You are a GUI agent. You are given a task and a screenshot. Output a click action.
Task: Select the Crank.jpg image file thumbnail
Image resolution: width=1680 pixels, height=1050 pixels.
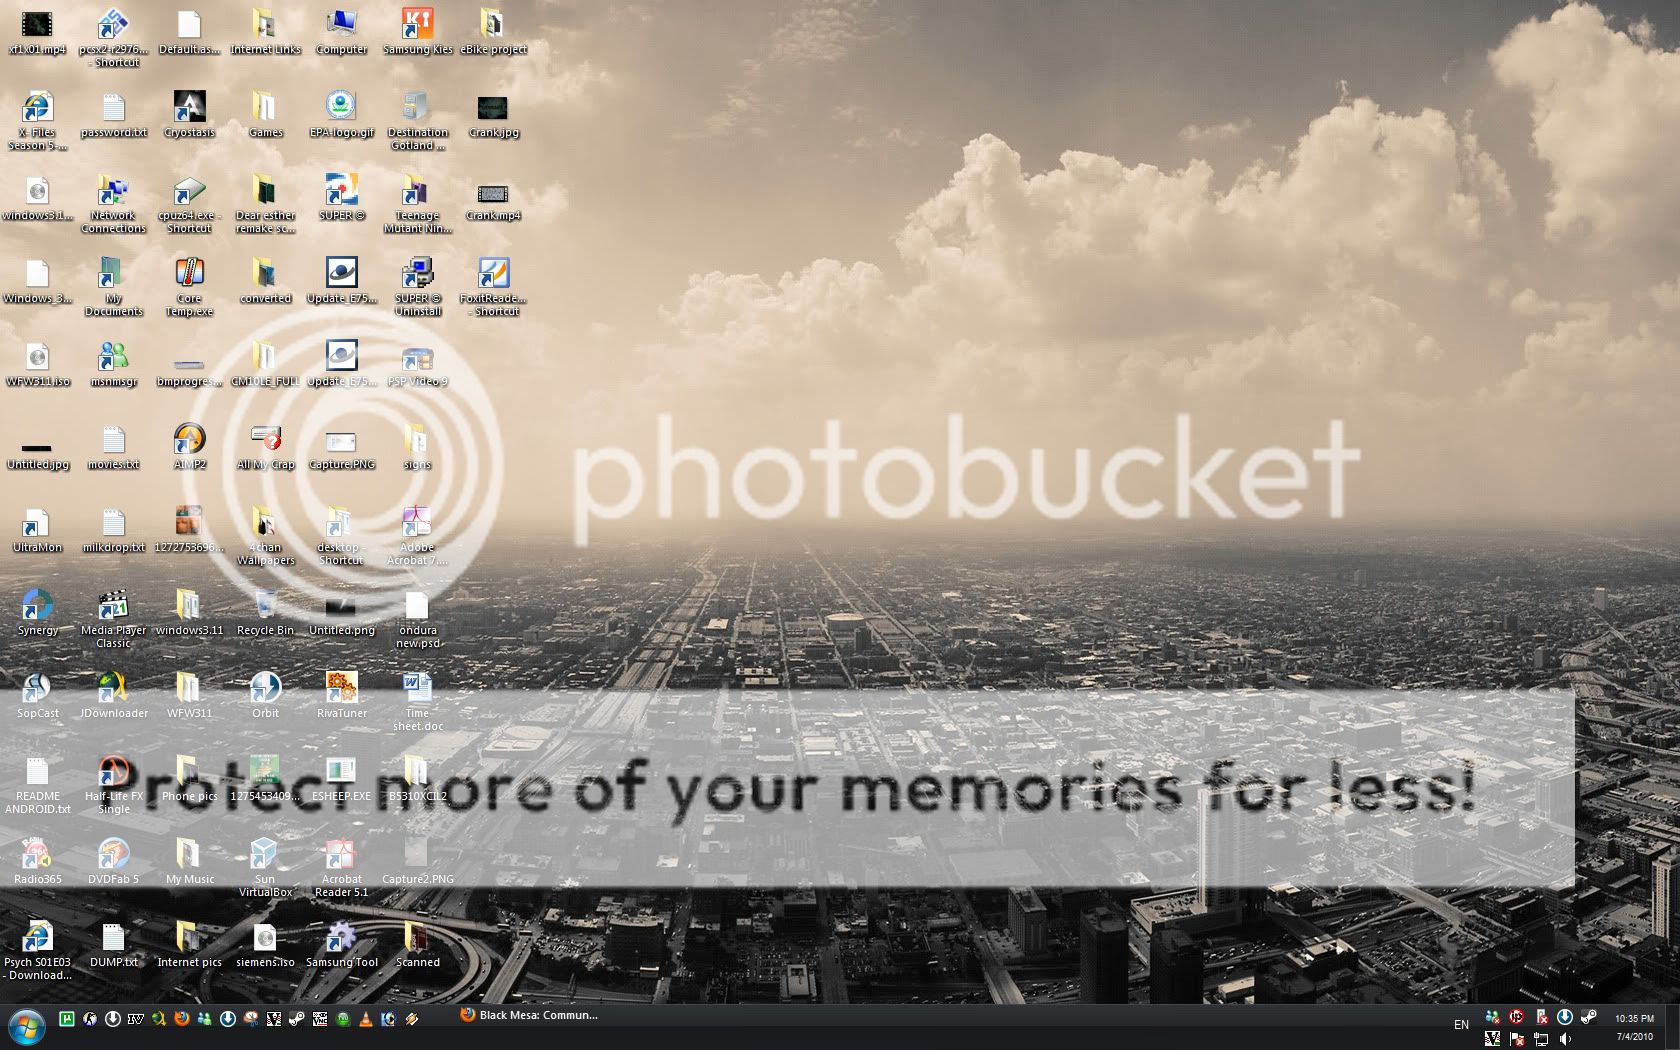tap(492, 109)
